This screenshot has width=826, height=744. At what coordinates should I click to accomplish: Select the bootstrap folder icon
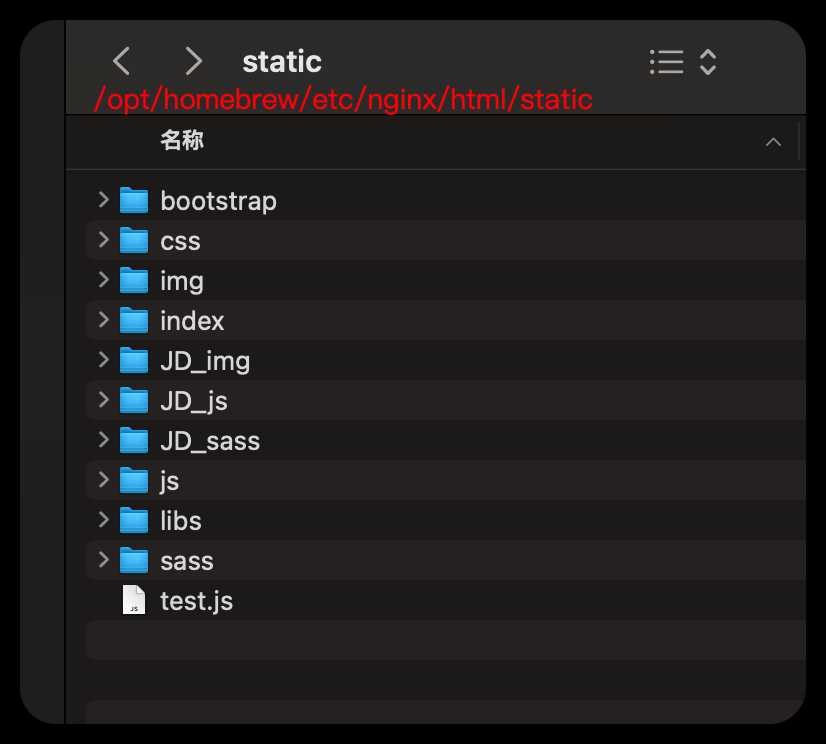click(134, 201)
